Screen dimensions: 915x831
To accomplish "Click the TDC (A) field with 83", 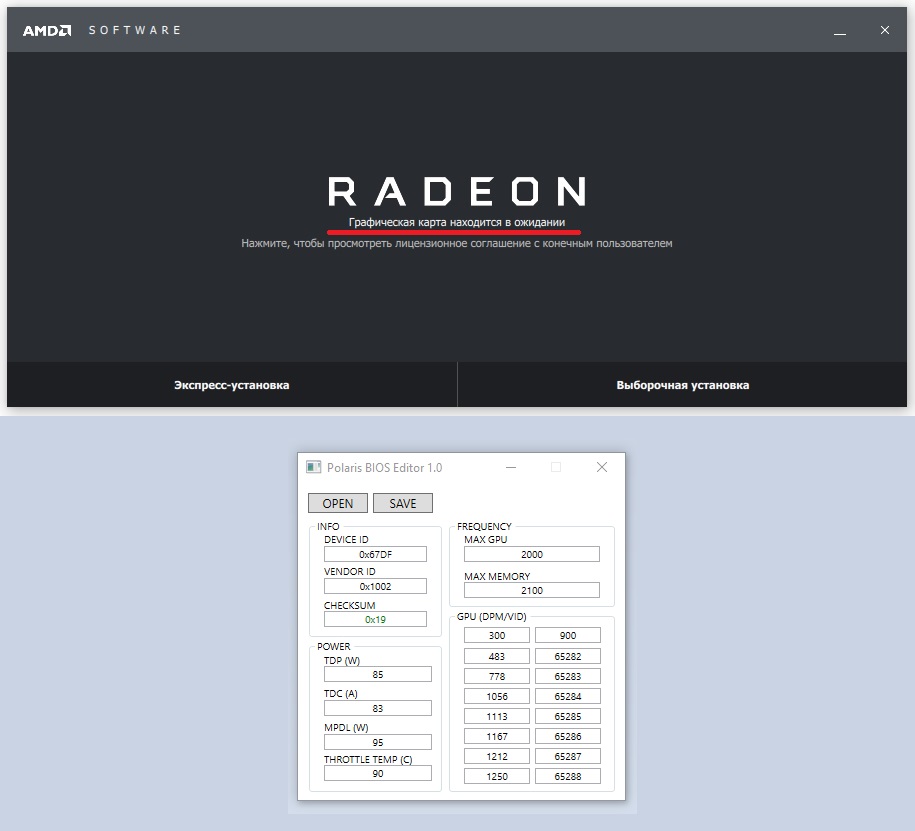I will click(378, 708).
